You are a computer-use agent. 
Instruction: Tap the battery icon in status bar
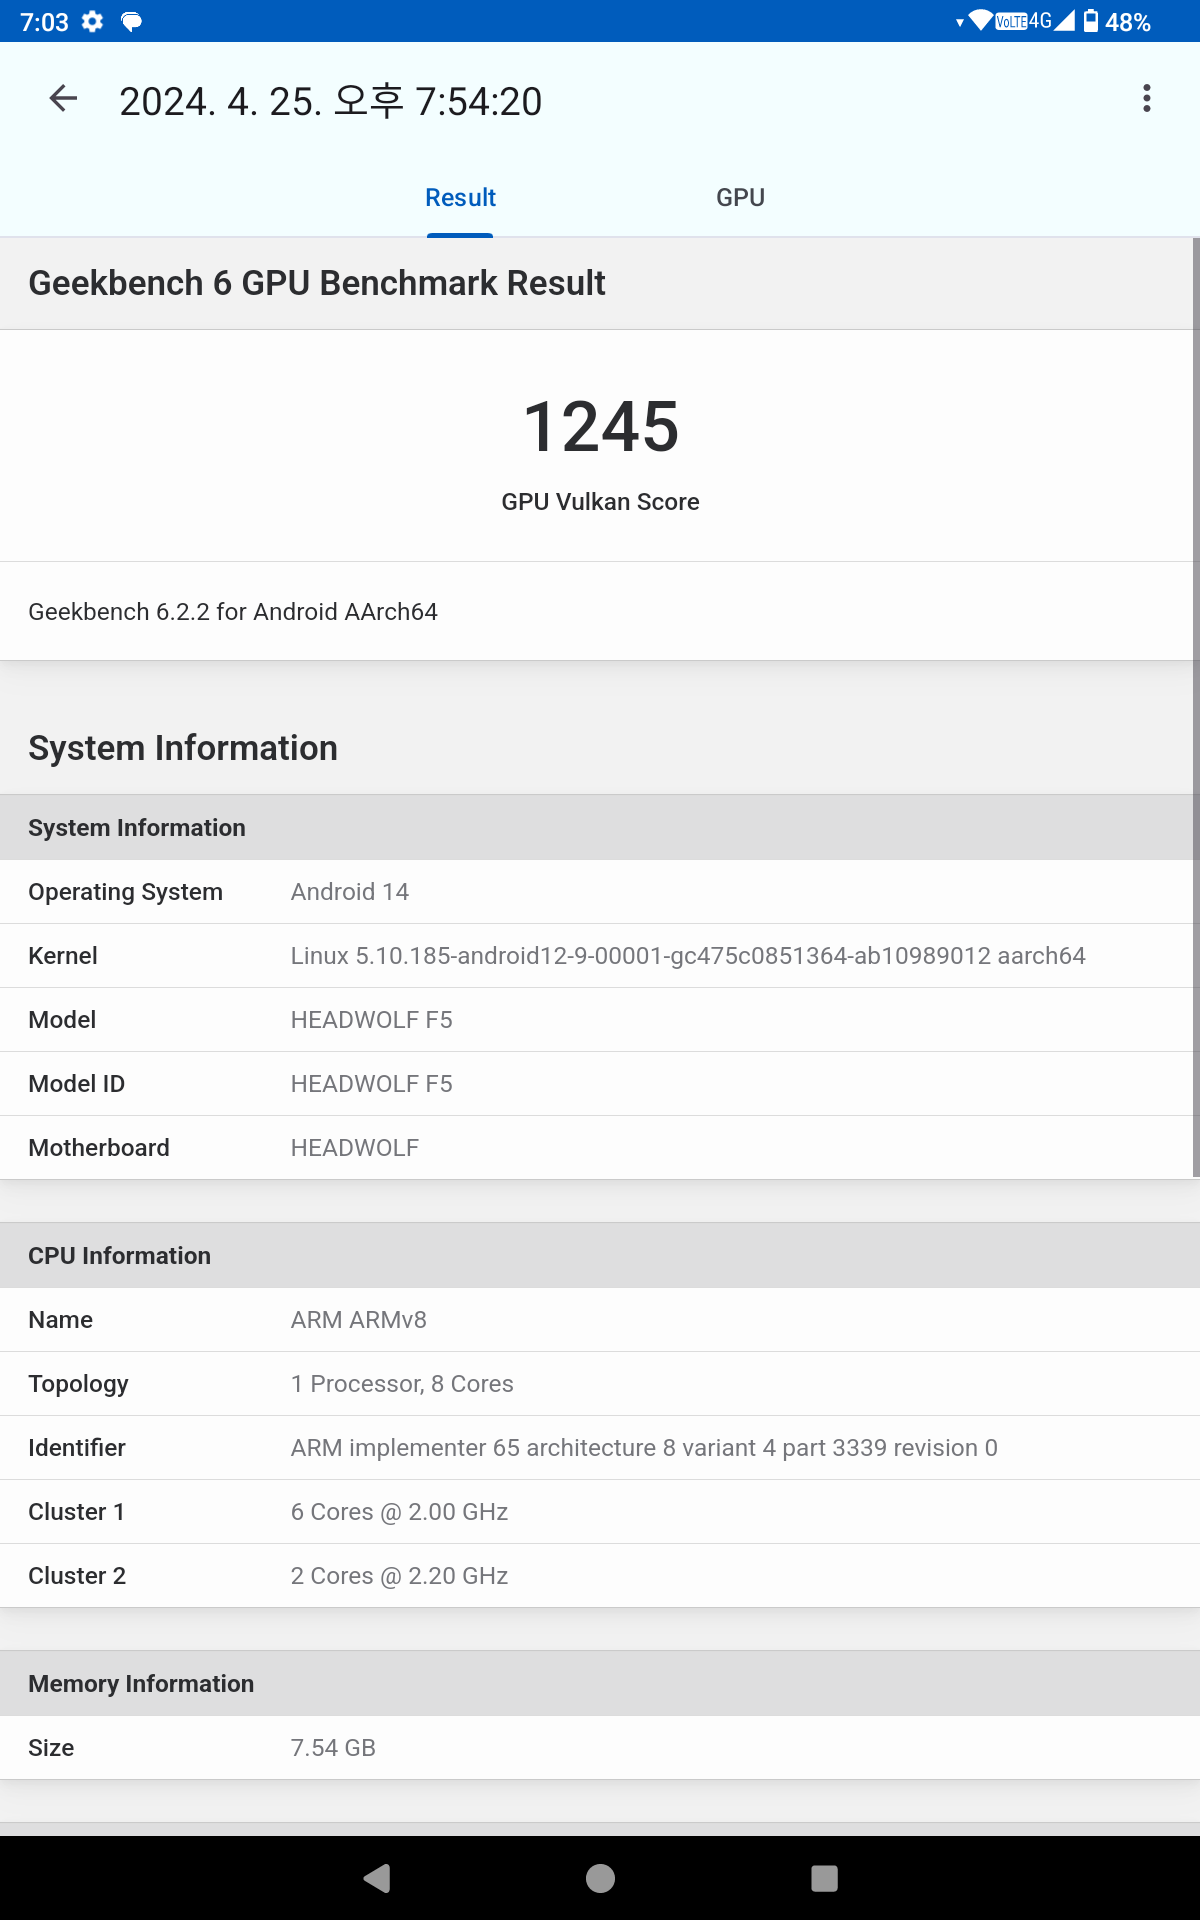tap(1091, 21)
